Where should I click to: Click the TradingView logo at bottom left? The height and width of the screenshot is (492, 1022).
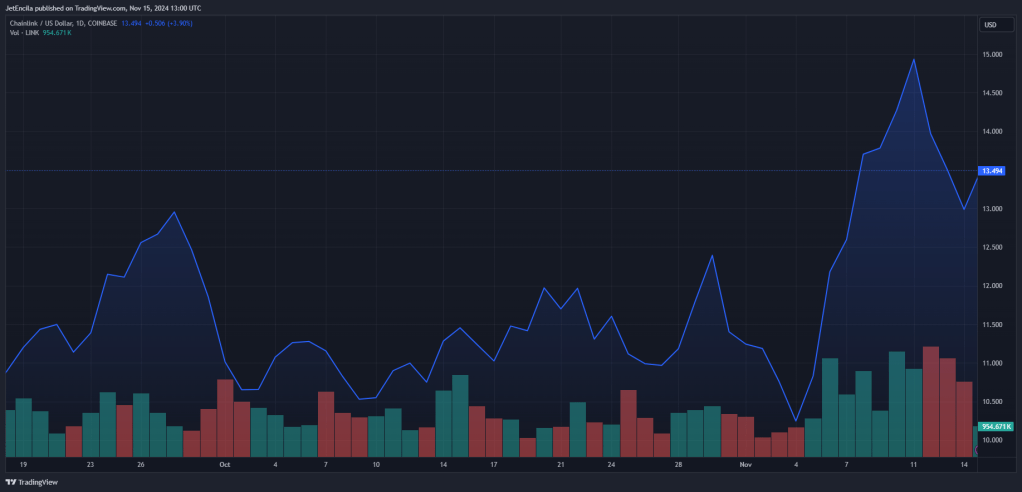(x=31, y=482)
